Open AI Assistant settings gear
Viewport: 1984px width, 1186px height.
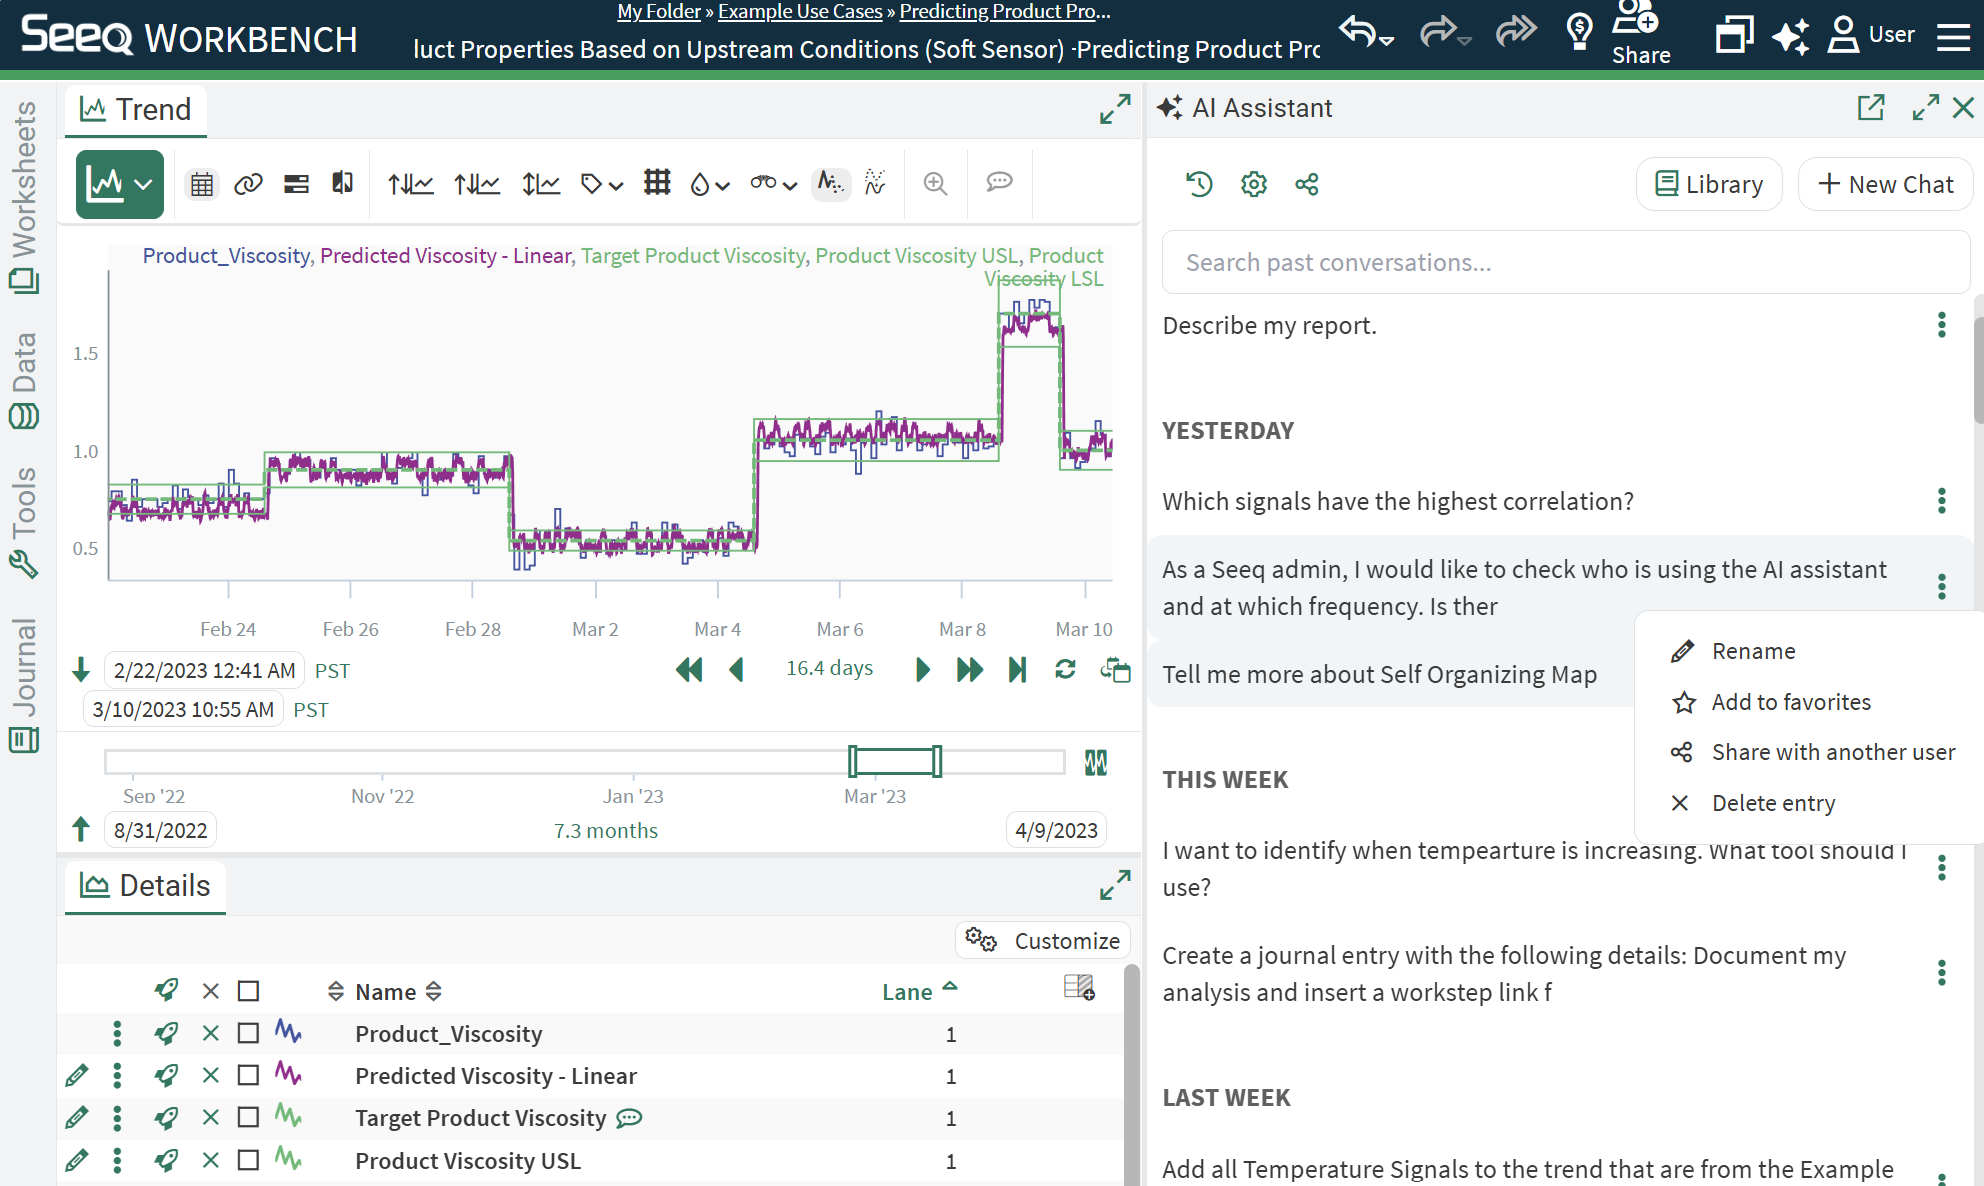(x=1253, y=184)
